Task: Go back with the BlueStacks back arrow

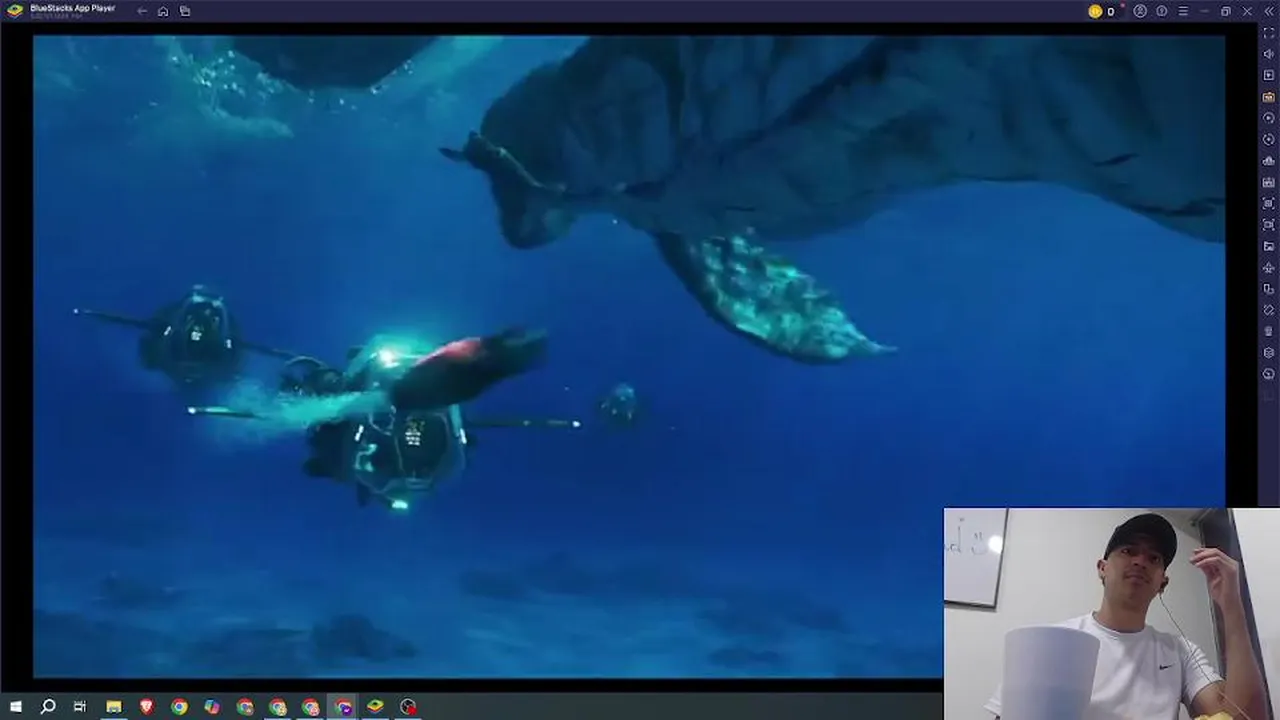Action: 142,11
